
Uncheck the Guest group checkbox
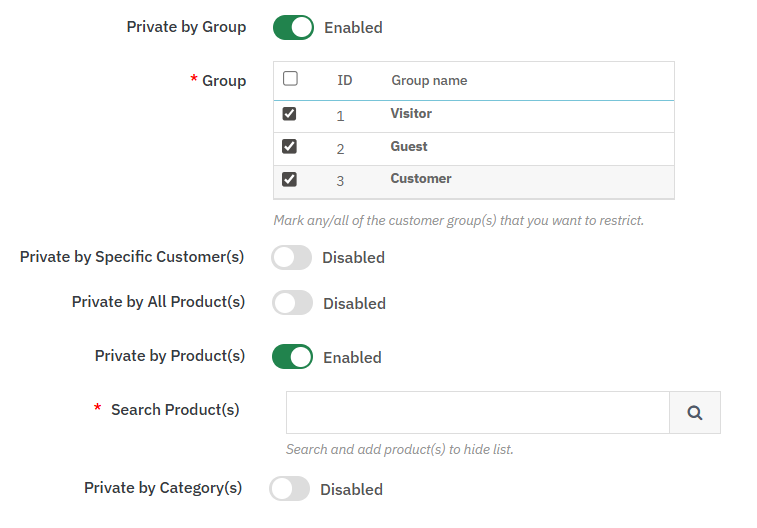[x=290, y=147]
